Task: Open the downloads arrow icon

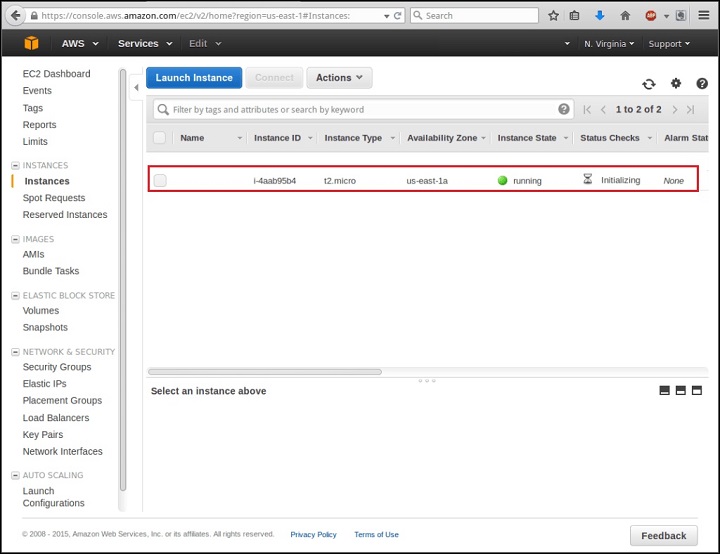Action: (600, 16)
